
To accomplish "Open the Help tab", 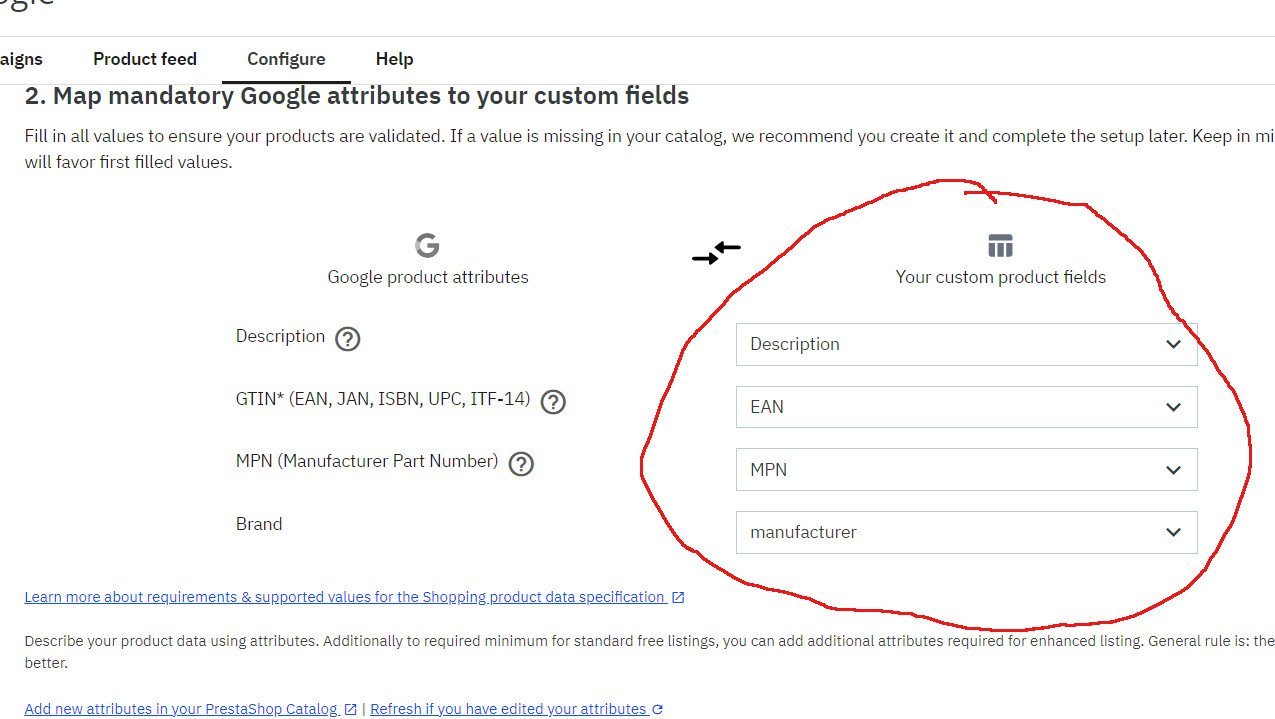I will point(394,59).
